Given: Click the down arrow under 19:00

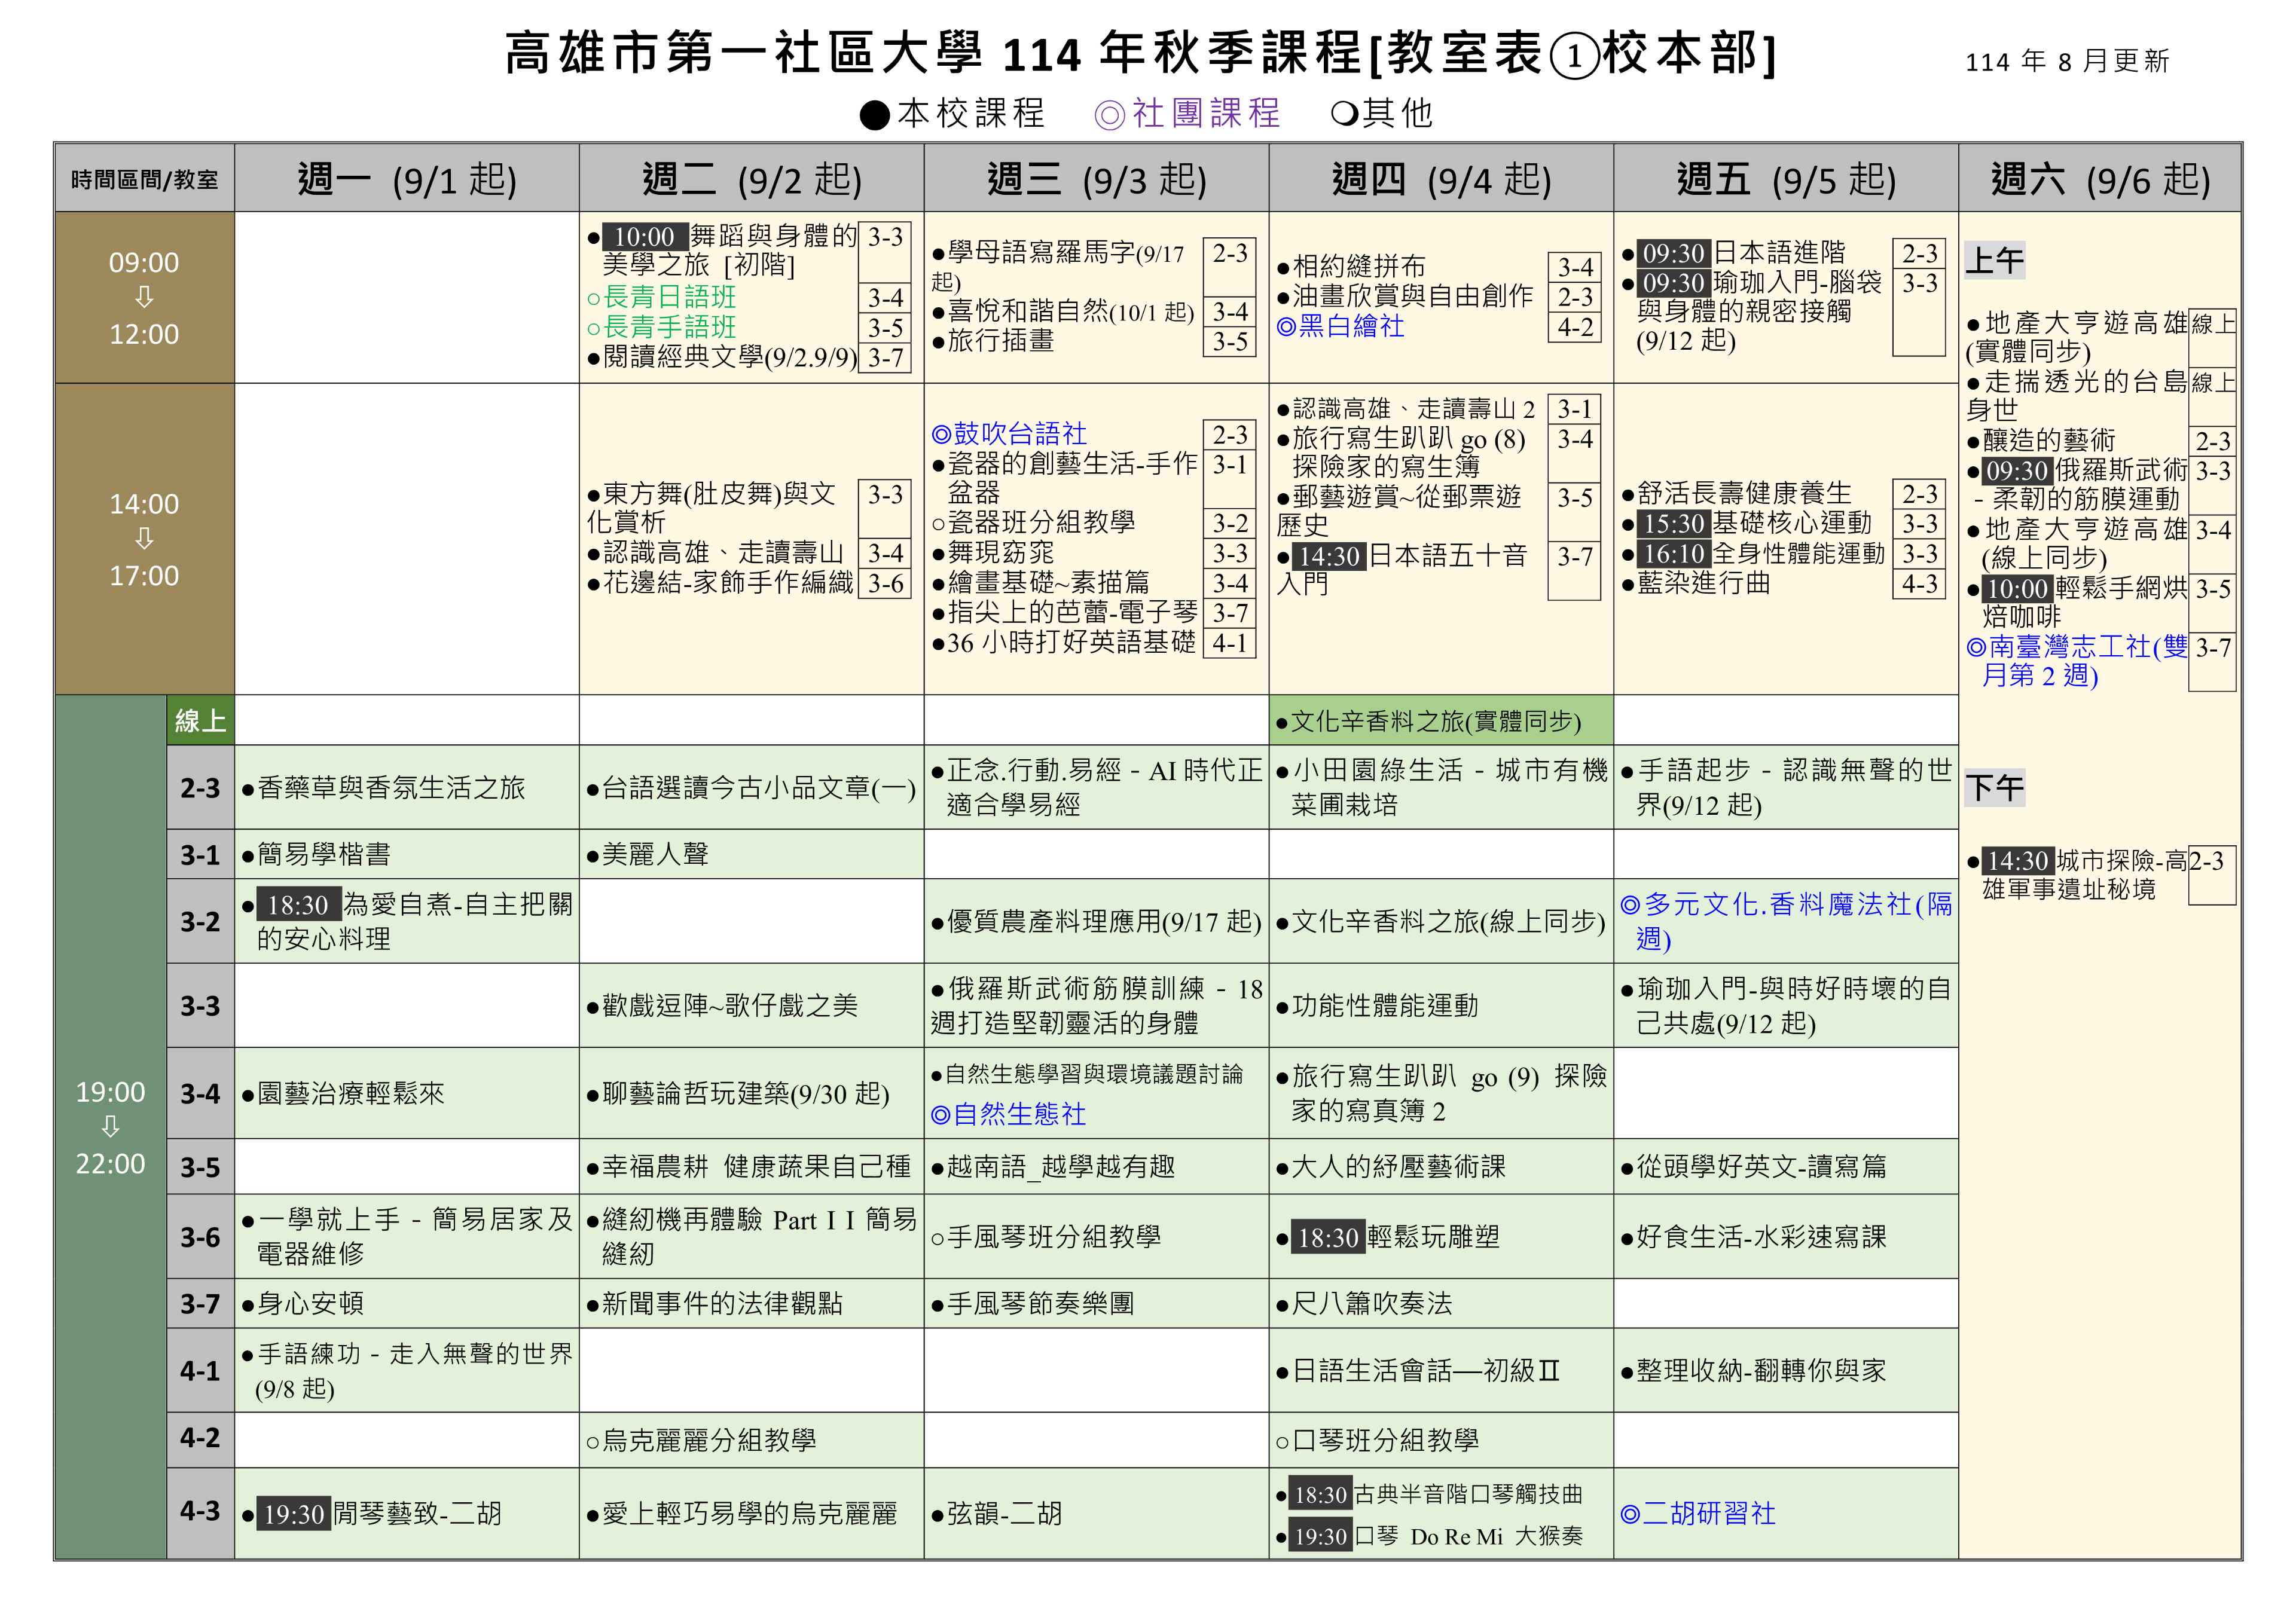Looking at the screenshot, I should 110,1127.
